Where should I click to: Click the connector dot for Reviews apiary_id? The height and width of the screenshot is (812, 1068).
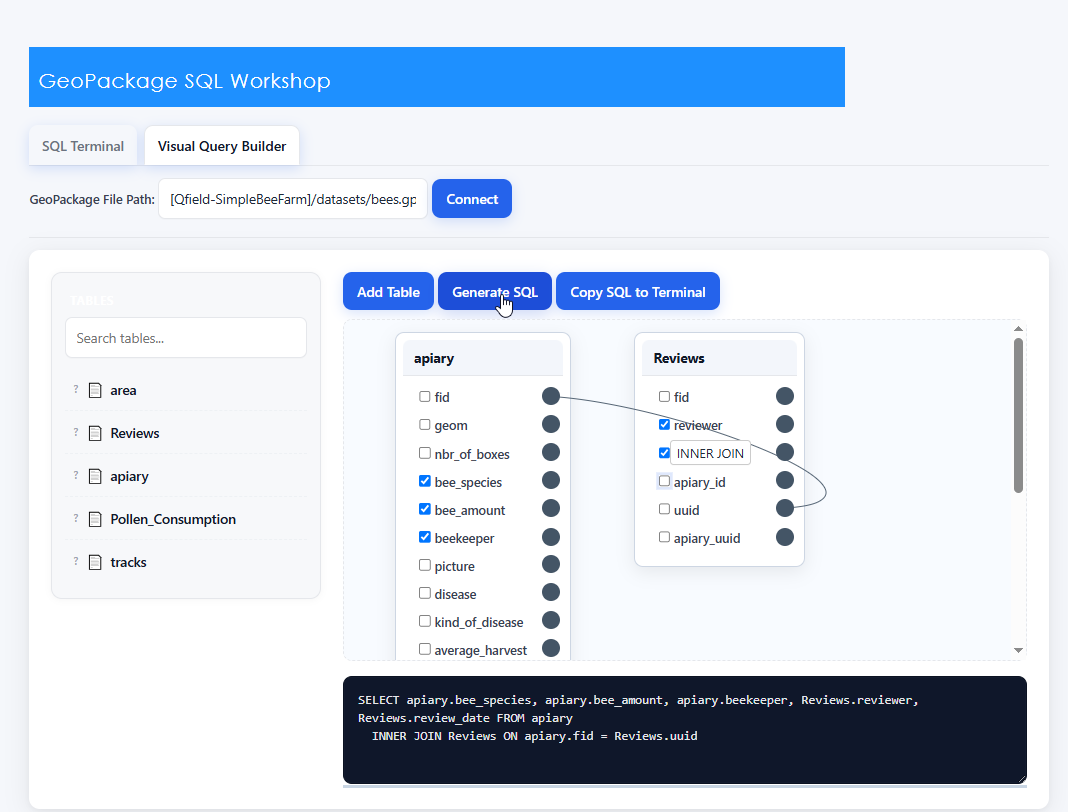coord(785,480)
